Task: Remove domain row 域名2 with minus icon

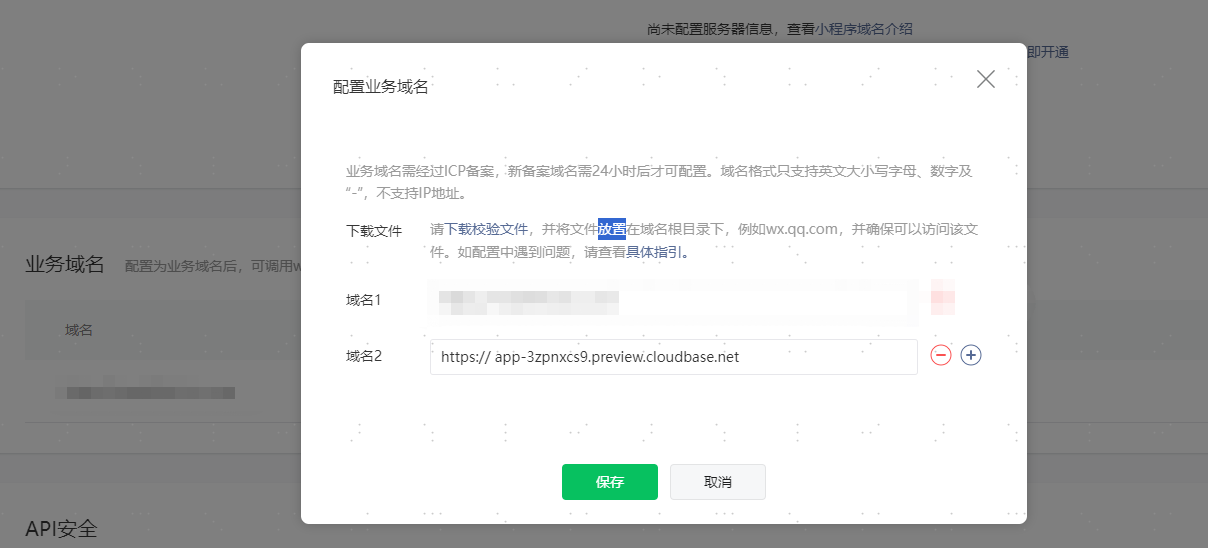Action: pos(941,355)
